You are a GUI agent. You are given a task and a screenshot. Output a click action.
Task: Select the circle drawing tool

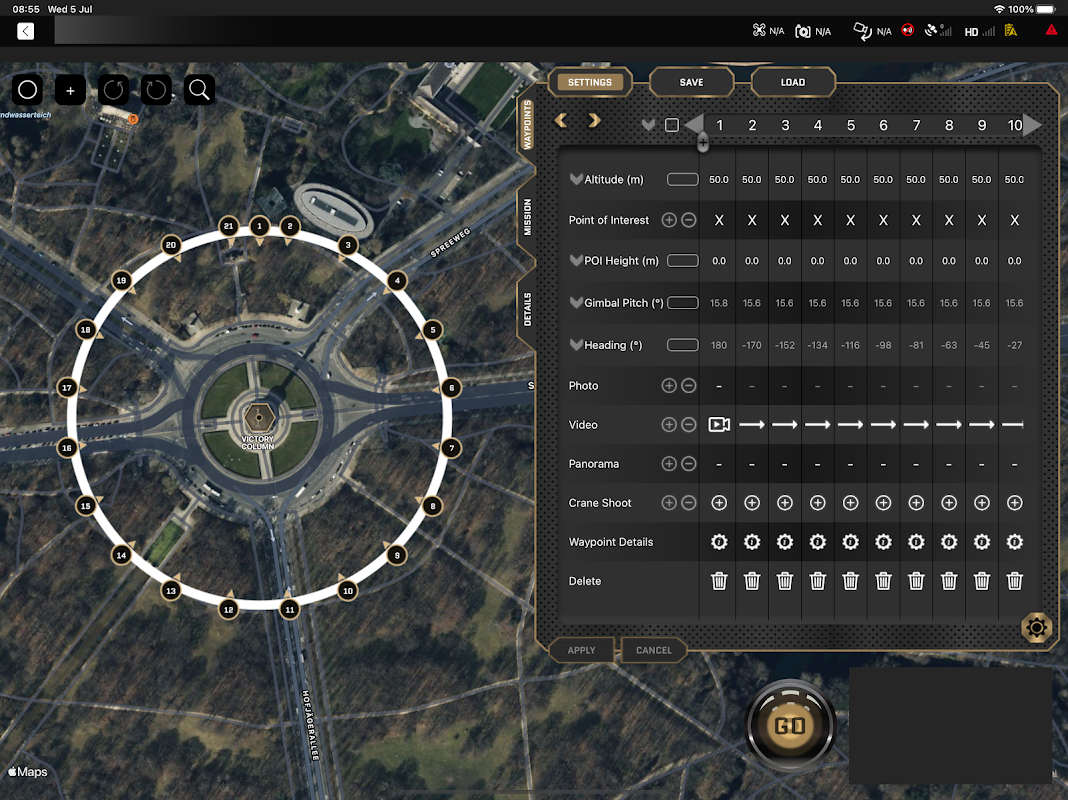[28, 90]
